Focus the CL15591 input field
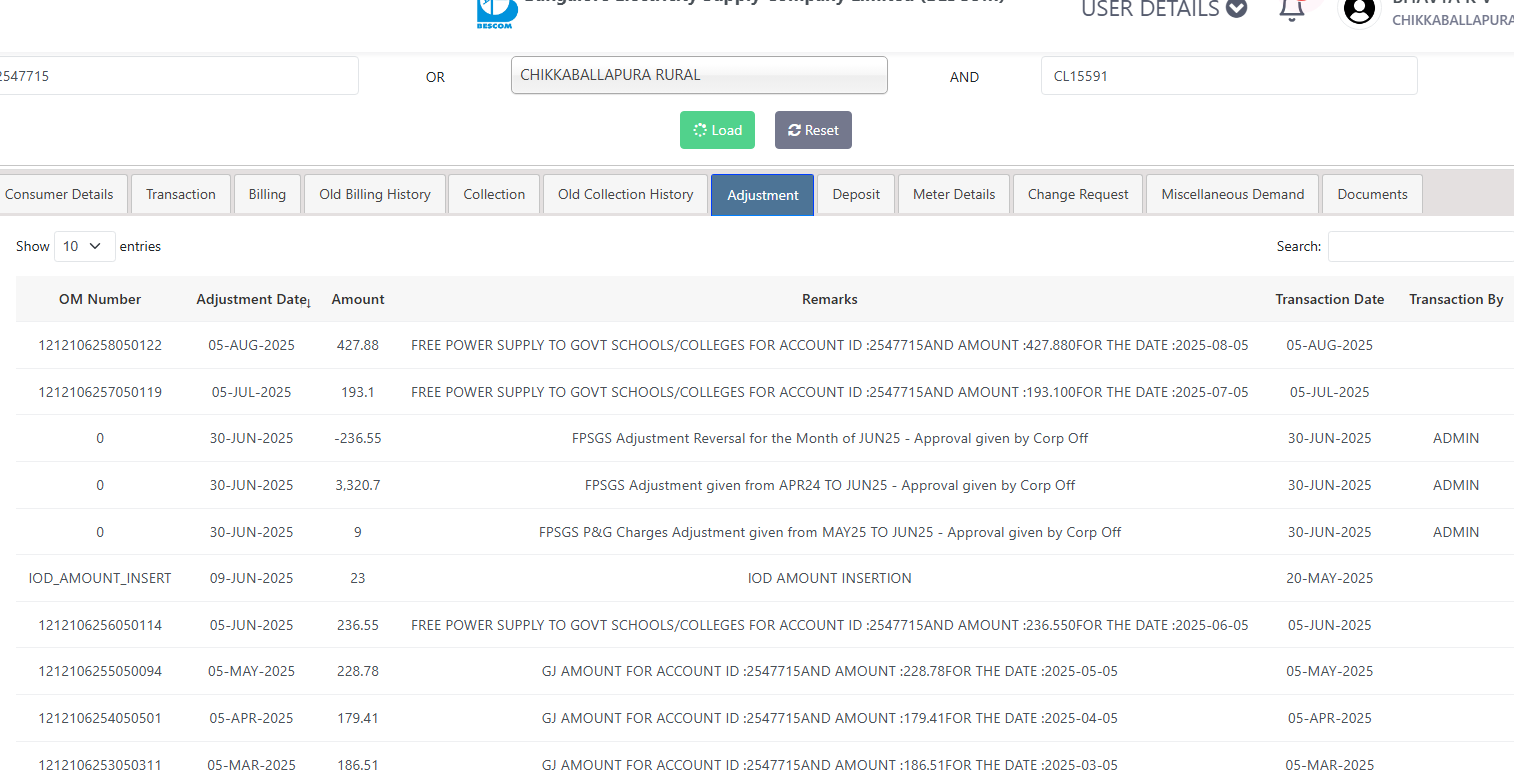The height and width of the screenshot is (783, 1514). point(1229,75)
